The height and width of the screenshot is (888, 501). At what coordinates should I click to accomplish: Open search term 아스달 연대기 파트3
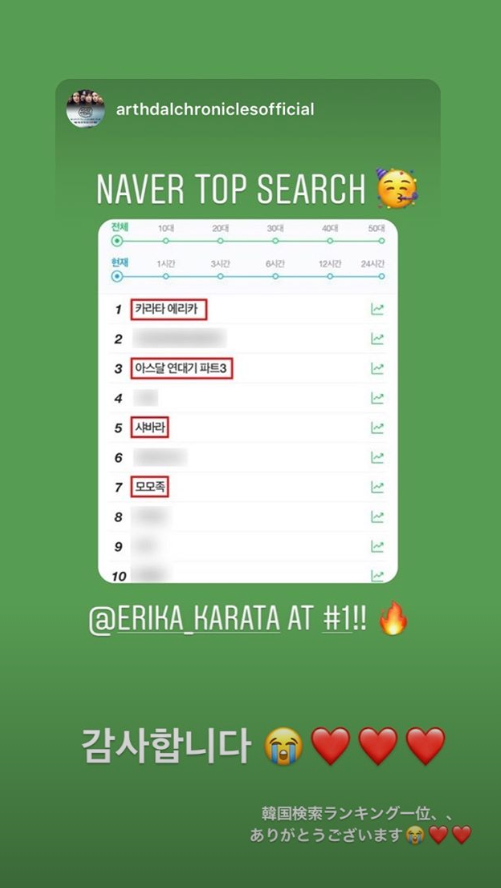click(182, 369)
